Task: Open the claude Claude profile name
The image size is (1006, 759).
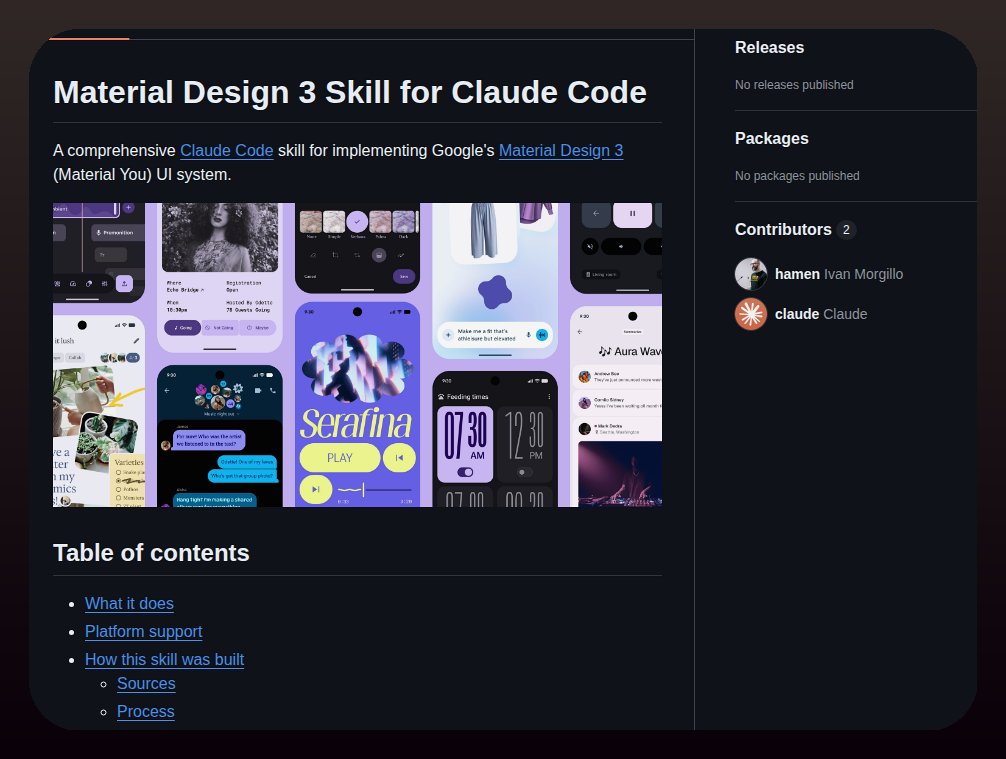Action: pos(821,314)
